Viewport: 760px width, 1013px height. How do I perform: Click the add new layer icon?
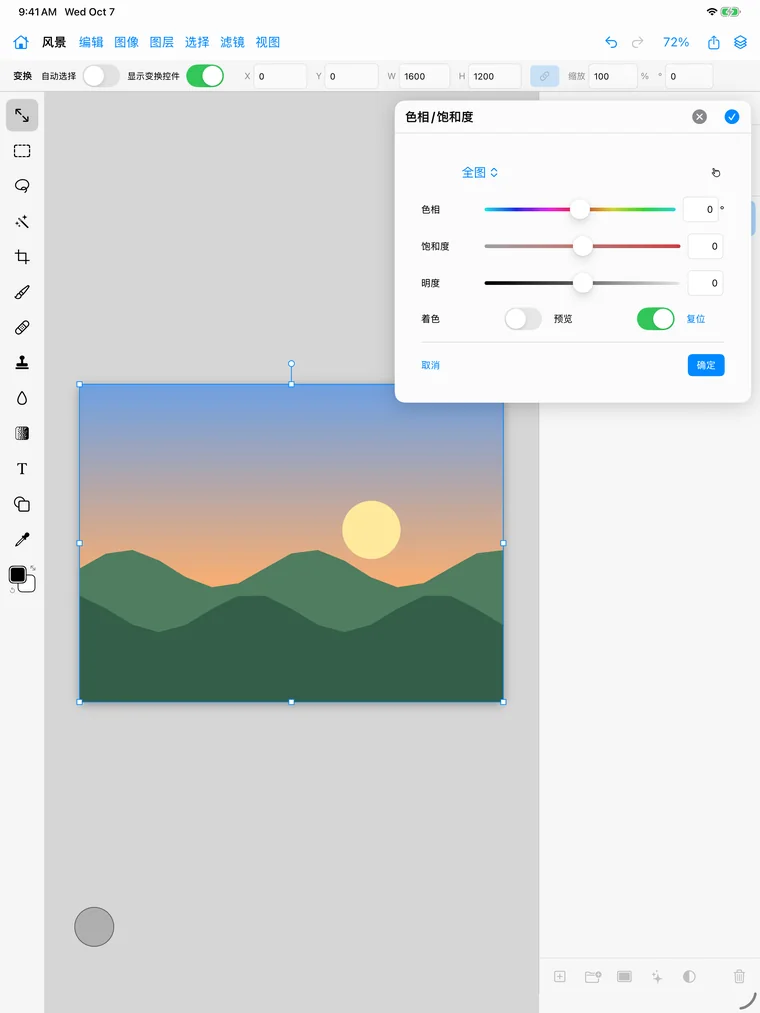point(560,977)
